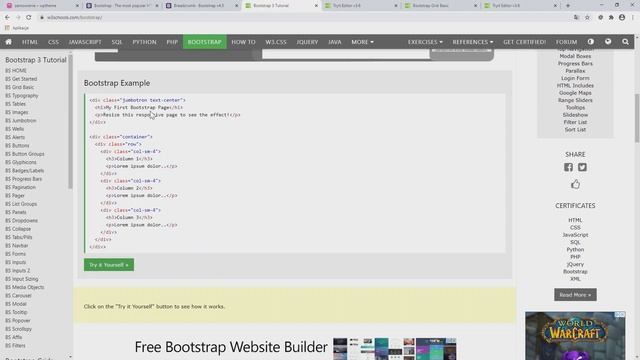Click the Read More button
This screenshot has height=360, width=640.
tap(575, 295)
